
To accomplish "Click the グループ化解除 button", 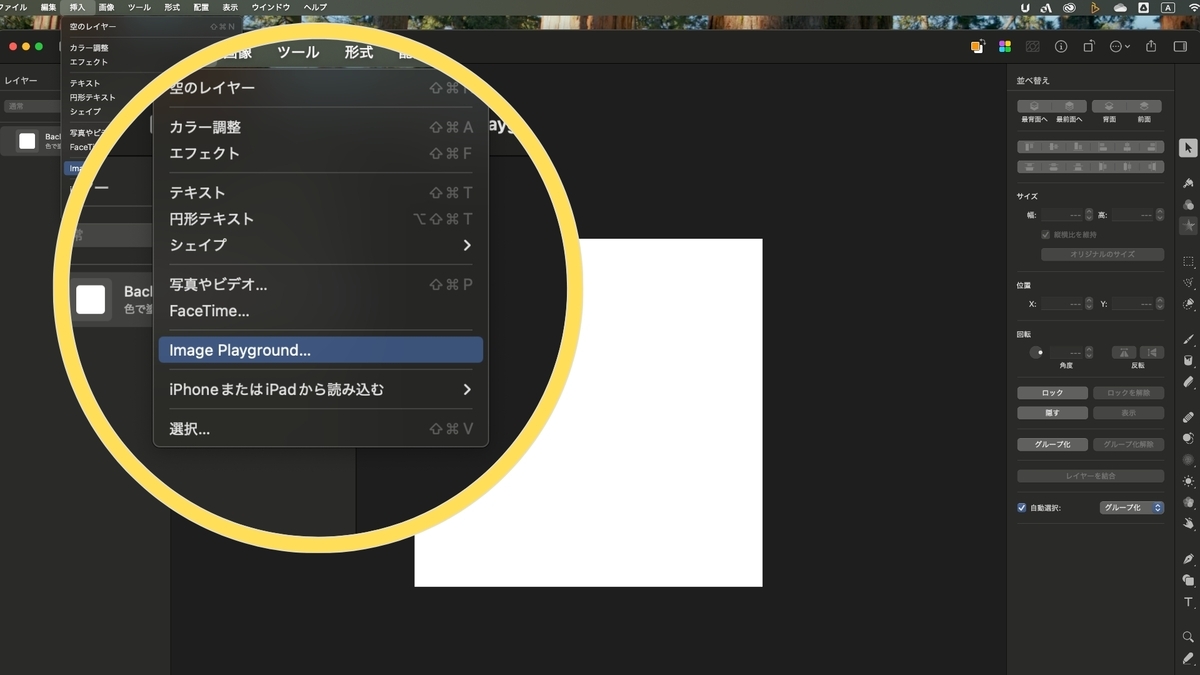I will coord(1128,444).
